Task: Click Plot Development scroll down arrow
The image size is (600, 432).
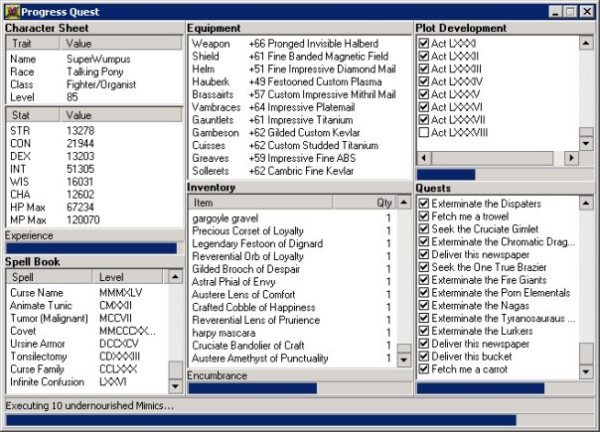Action: pos(586,143)
